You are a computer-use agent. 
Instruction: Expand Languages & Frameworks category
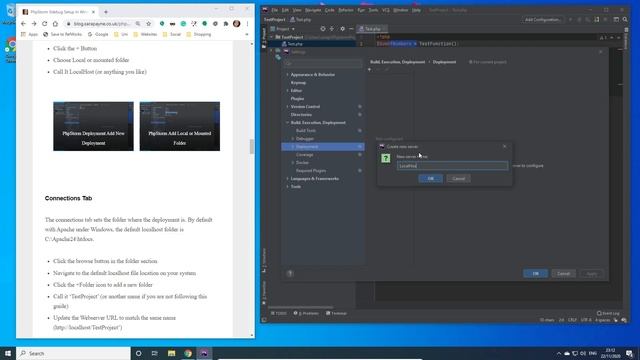(287, 178)
